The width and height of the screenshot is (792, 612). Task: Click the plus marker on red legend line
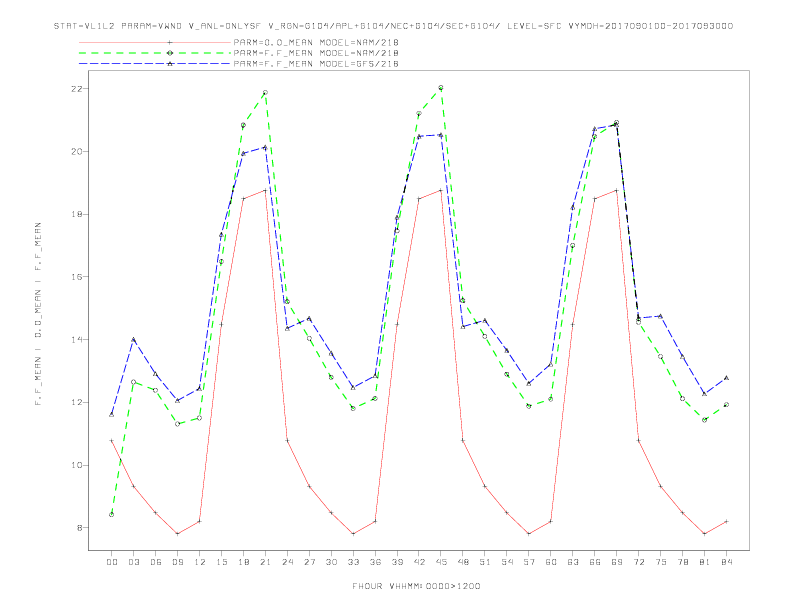170,42
